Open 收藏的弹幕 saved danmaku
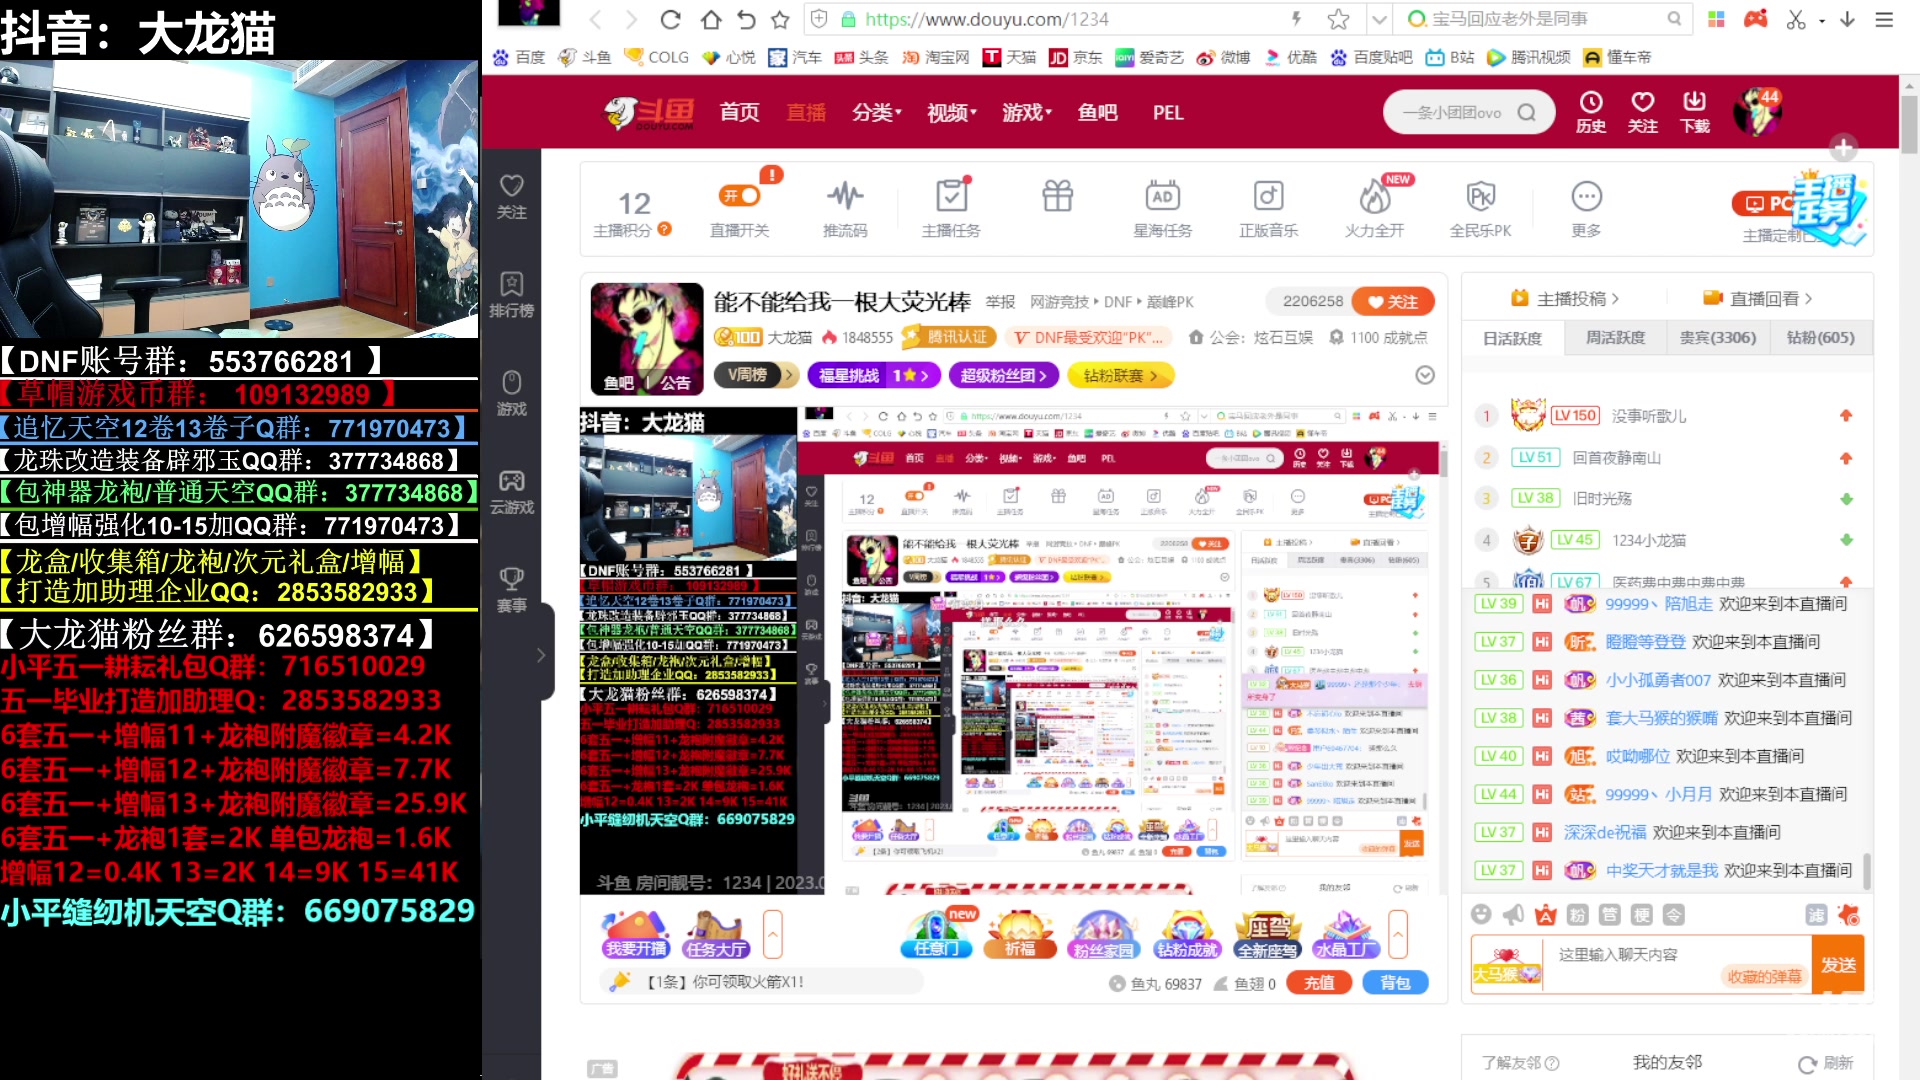Viewport: 1920px width, 1080px height. [1765, 977]
